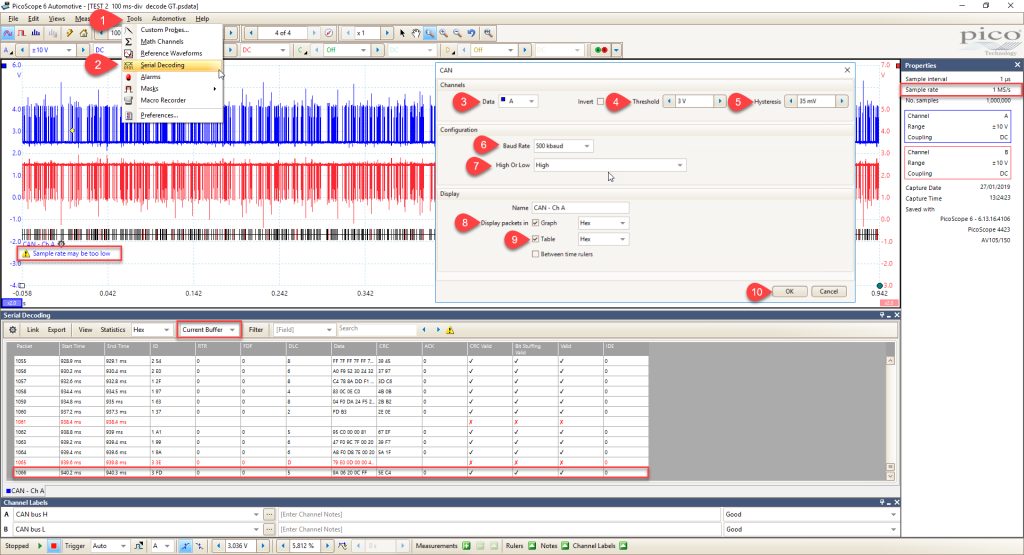Enable Between time rulers checkbox
The width and height of the screenshot is (1024, 555).
tap(536, 254)
